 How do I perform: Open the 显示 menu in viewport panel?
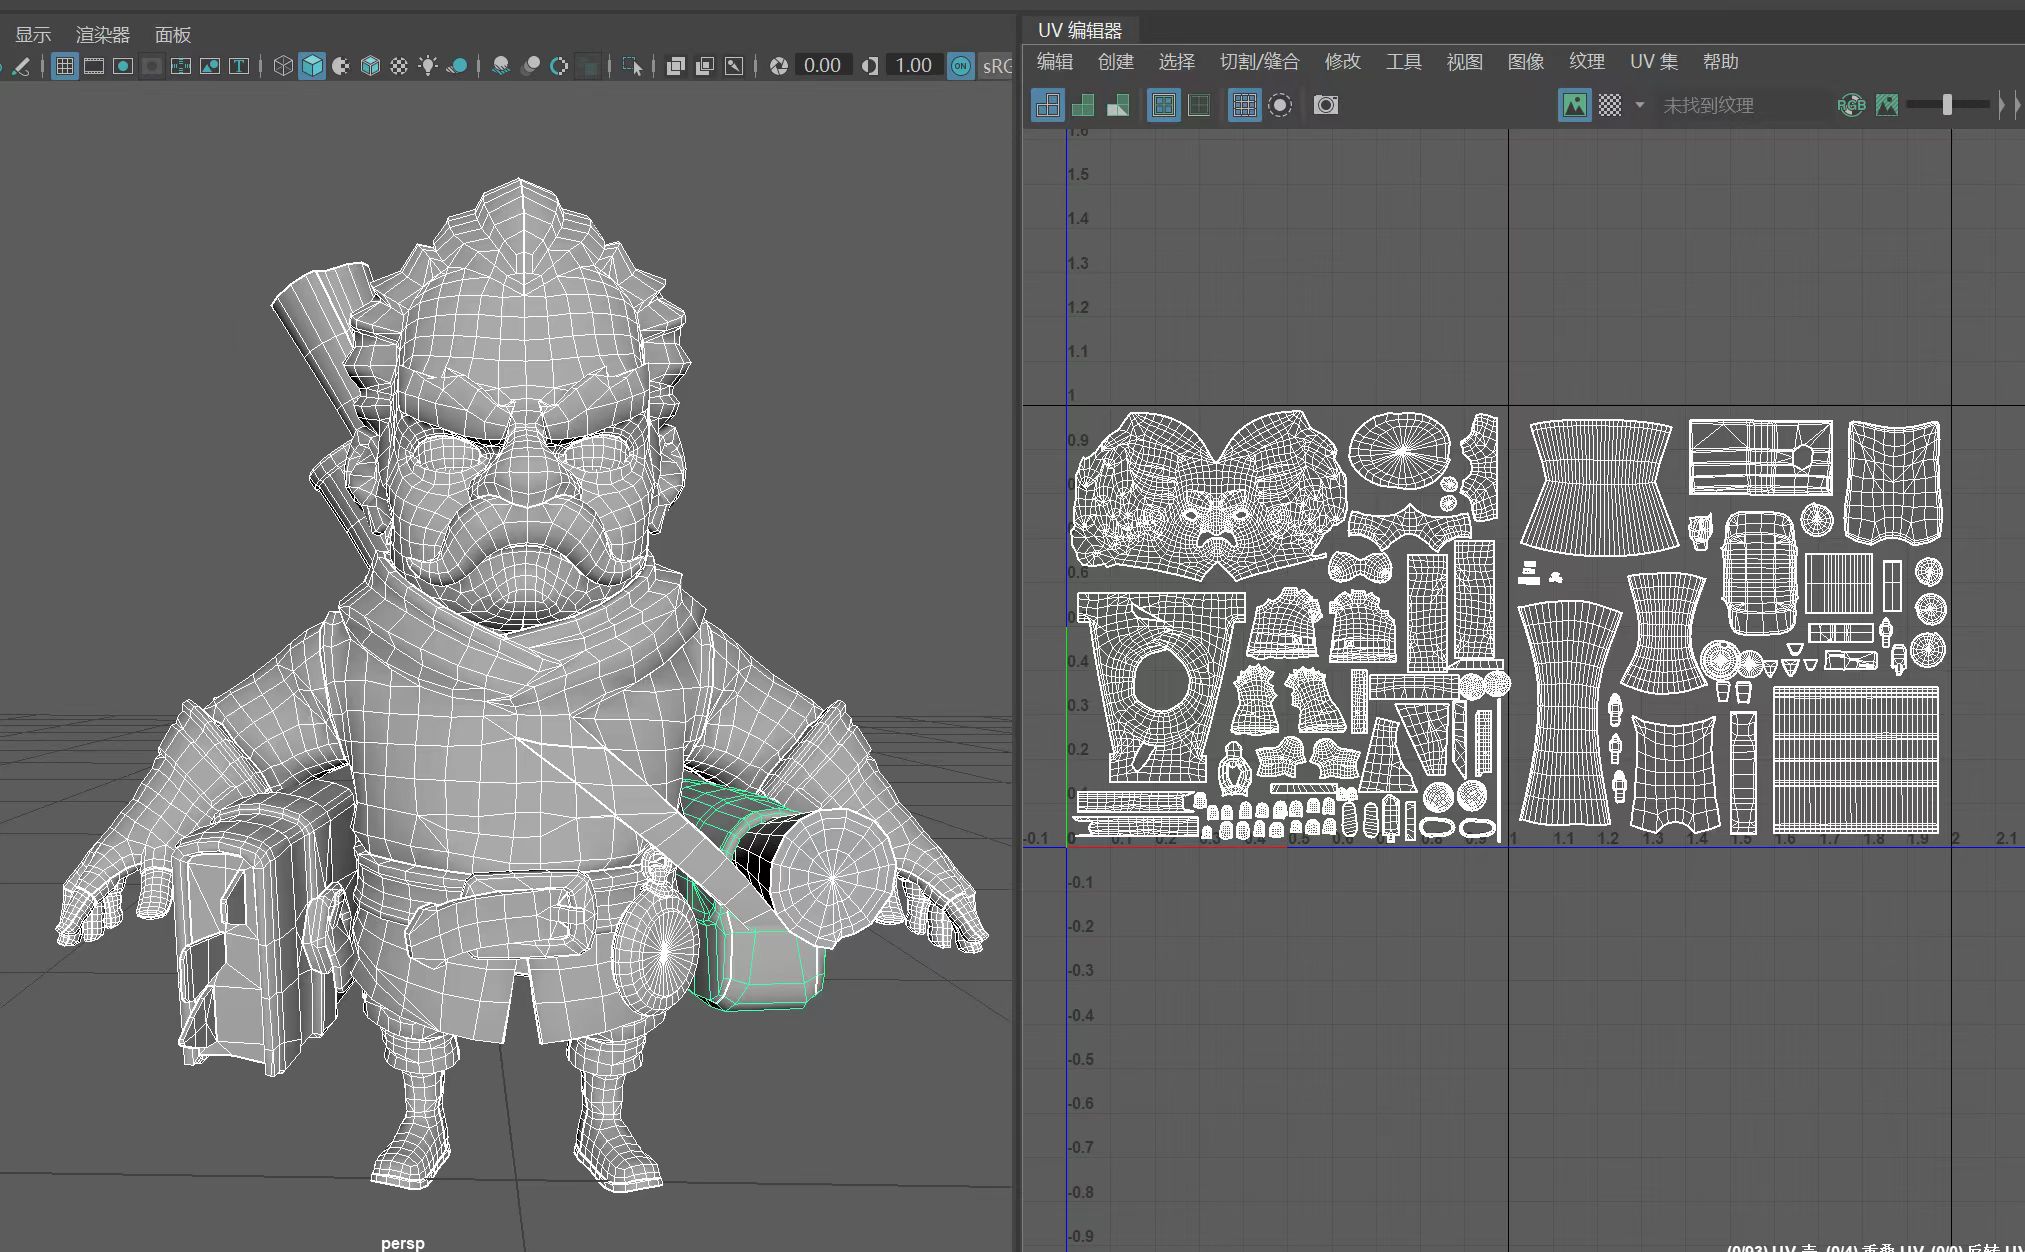(x=32, y=35)
